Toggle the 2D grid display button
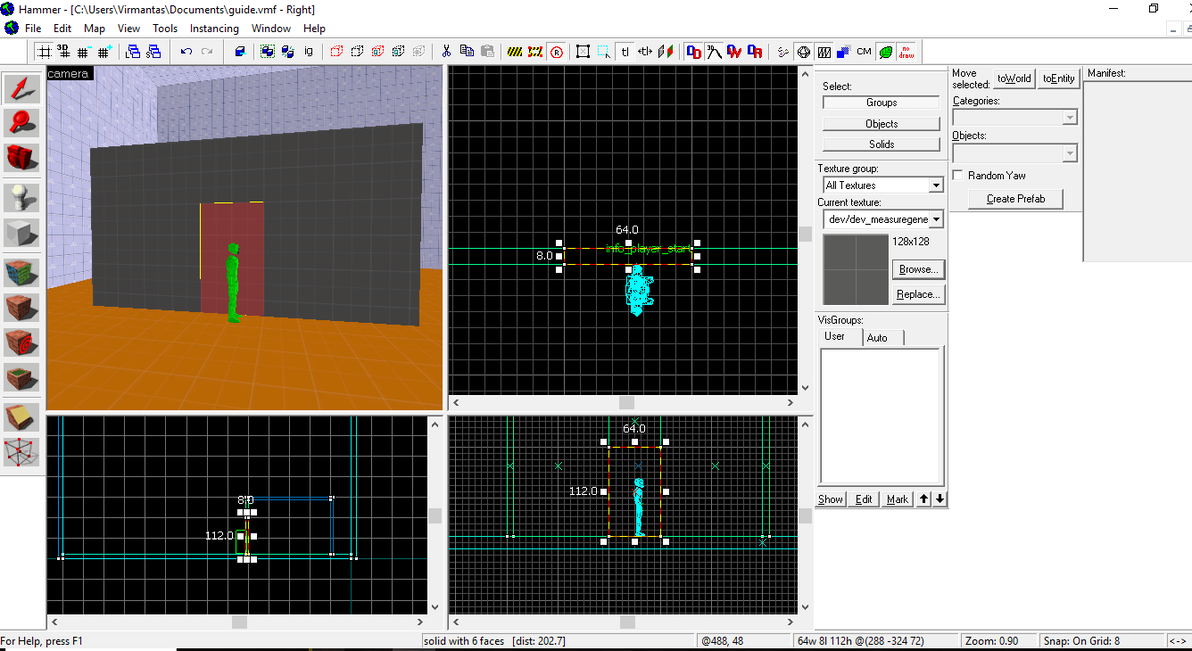Viewport: 1192px width, 651px height. click(x=45, y=52)
